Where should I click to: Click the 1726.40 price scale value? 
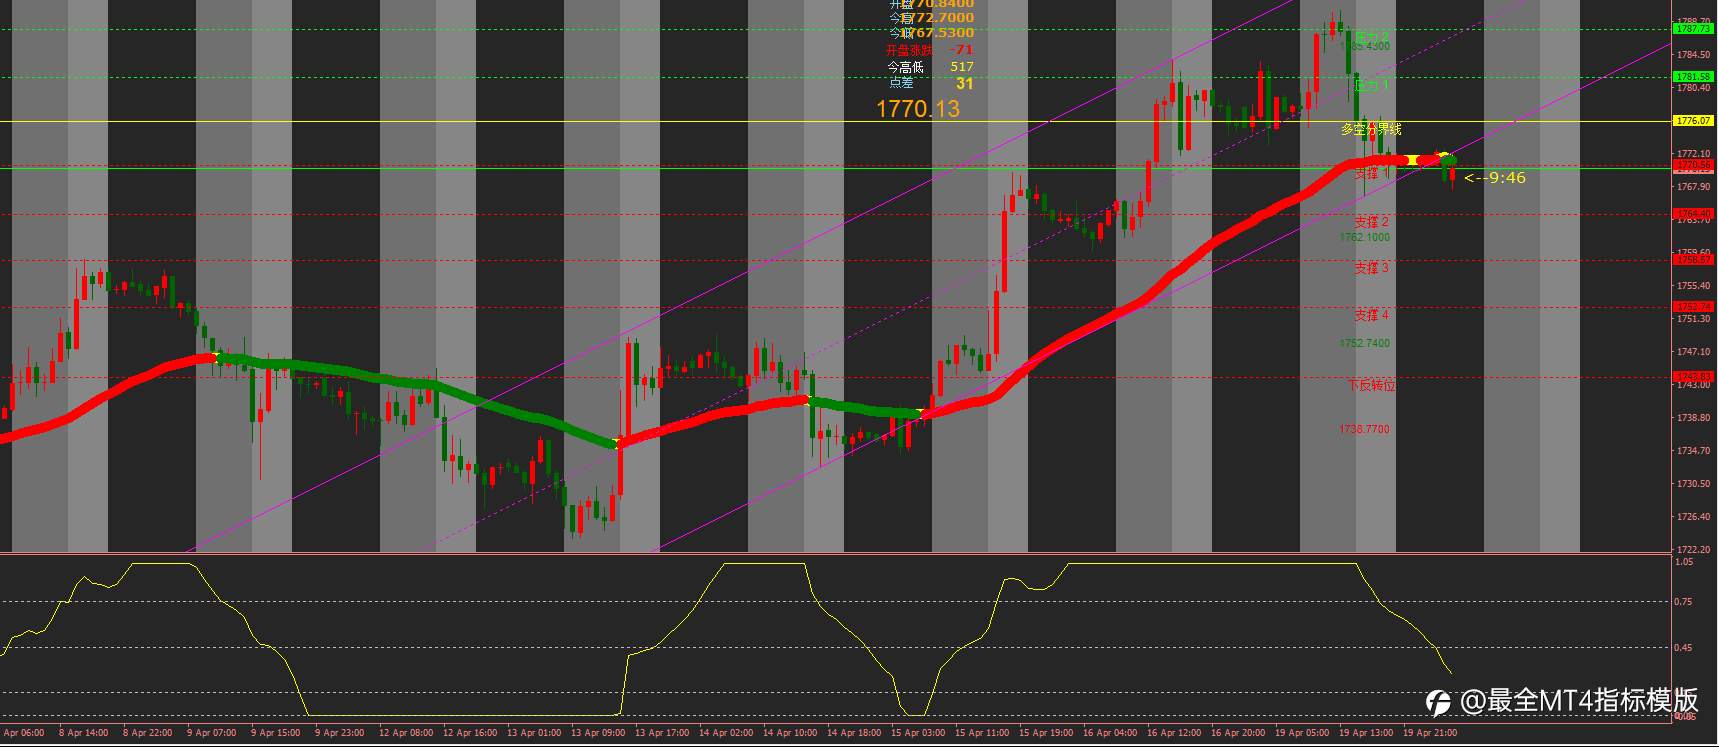pos(1693,516)
